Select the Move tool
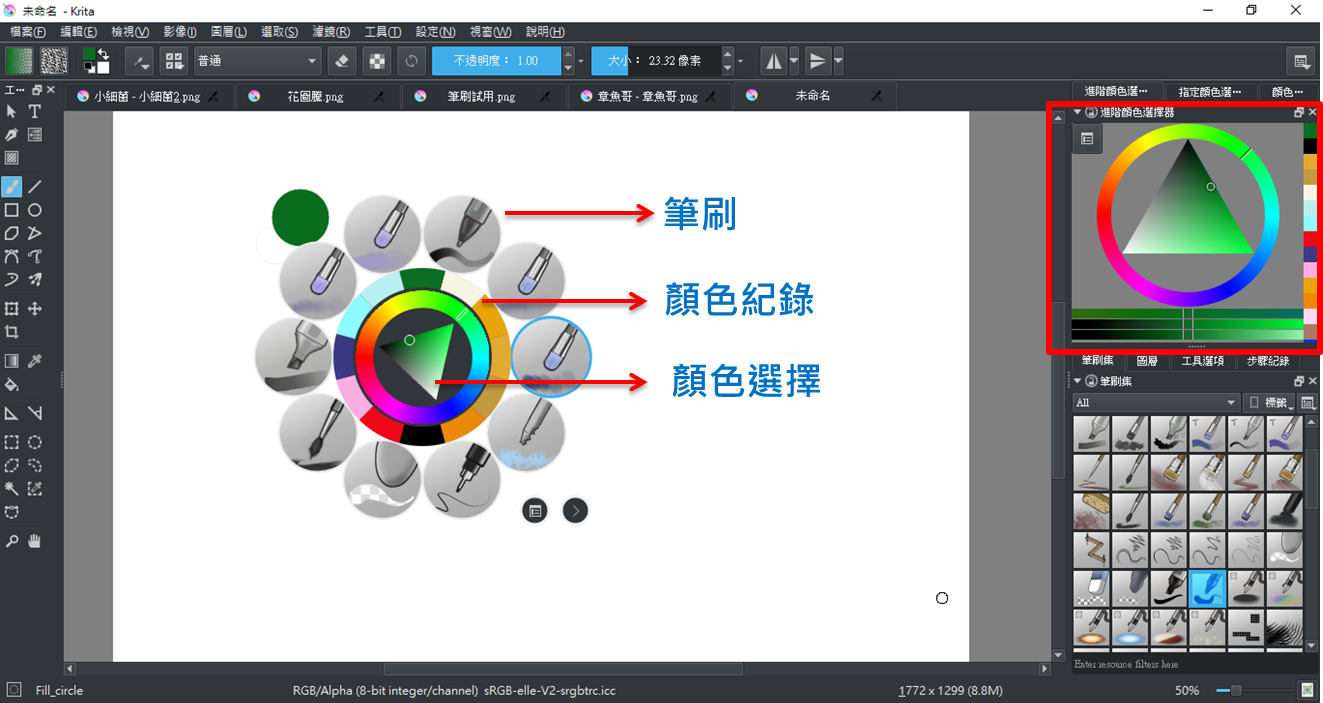This screenshot has width=1323, height=703. click(x=35, y=309)
